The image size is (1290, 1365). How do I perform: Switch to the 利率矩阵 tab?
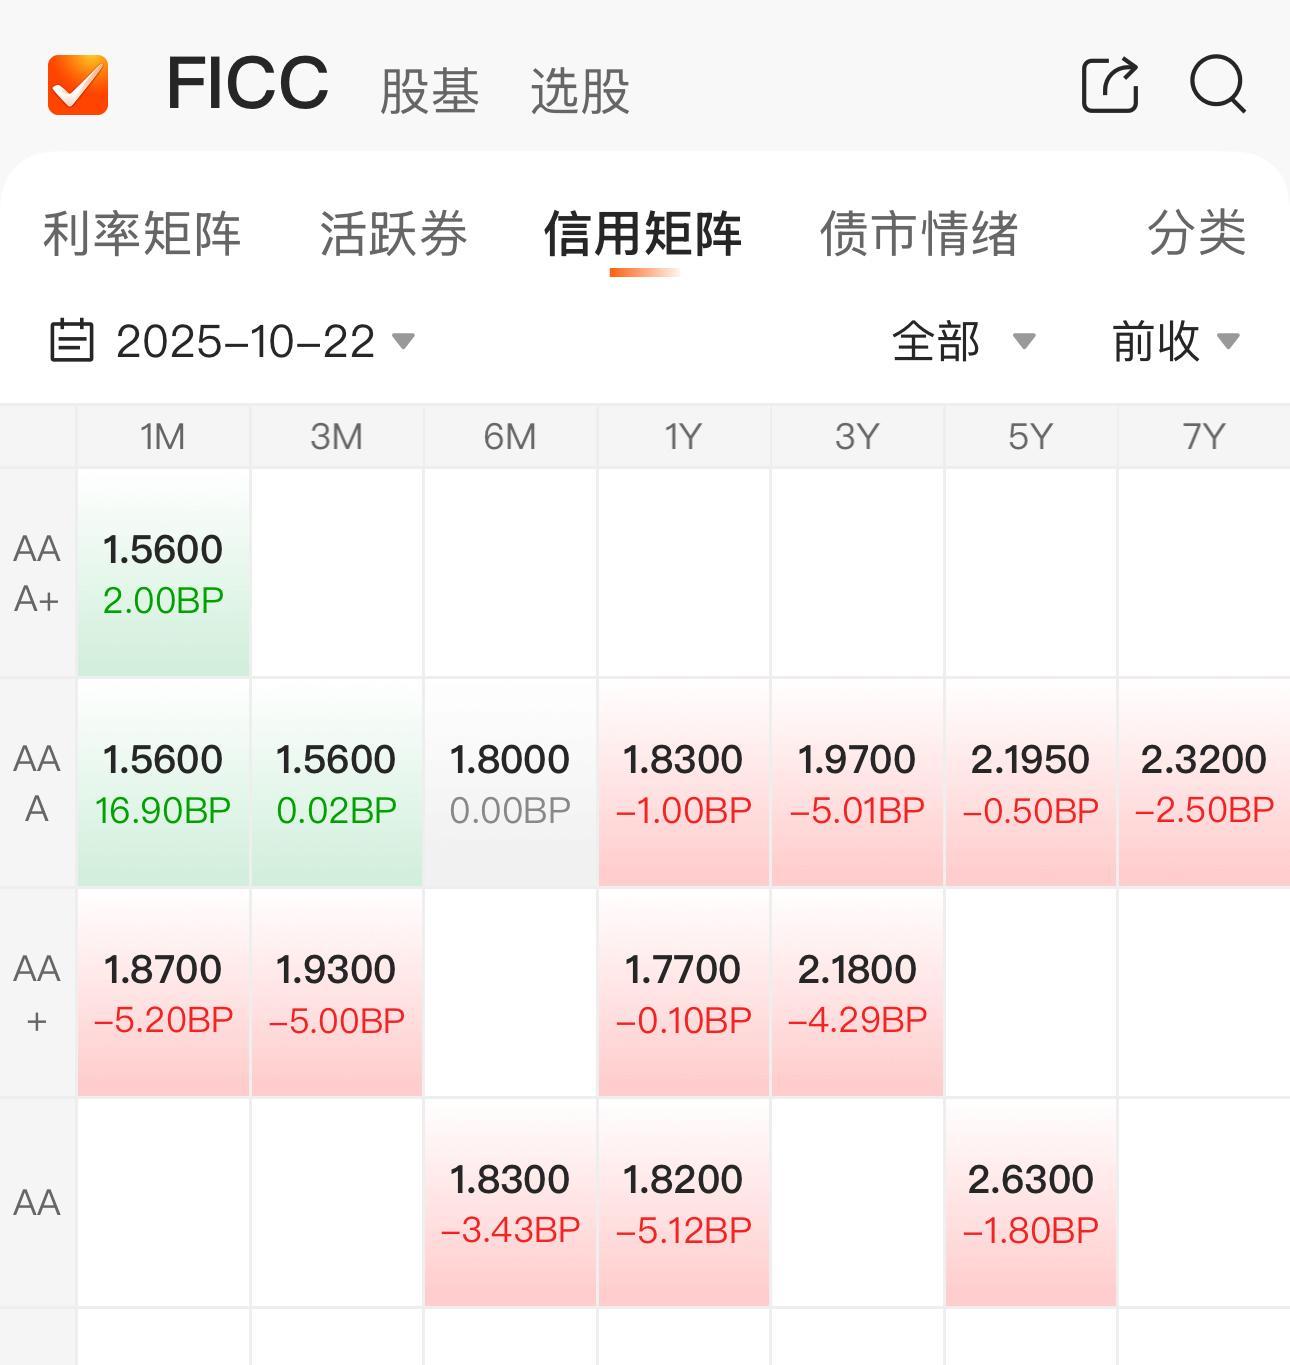click(x=141, y=235)
